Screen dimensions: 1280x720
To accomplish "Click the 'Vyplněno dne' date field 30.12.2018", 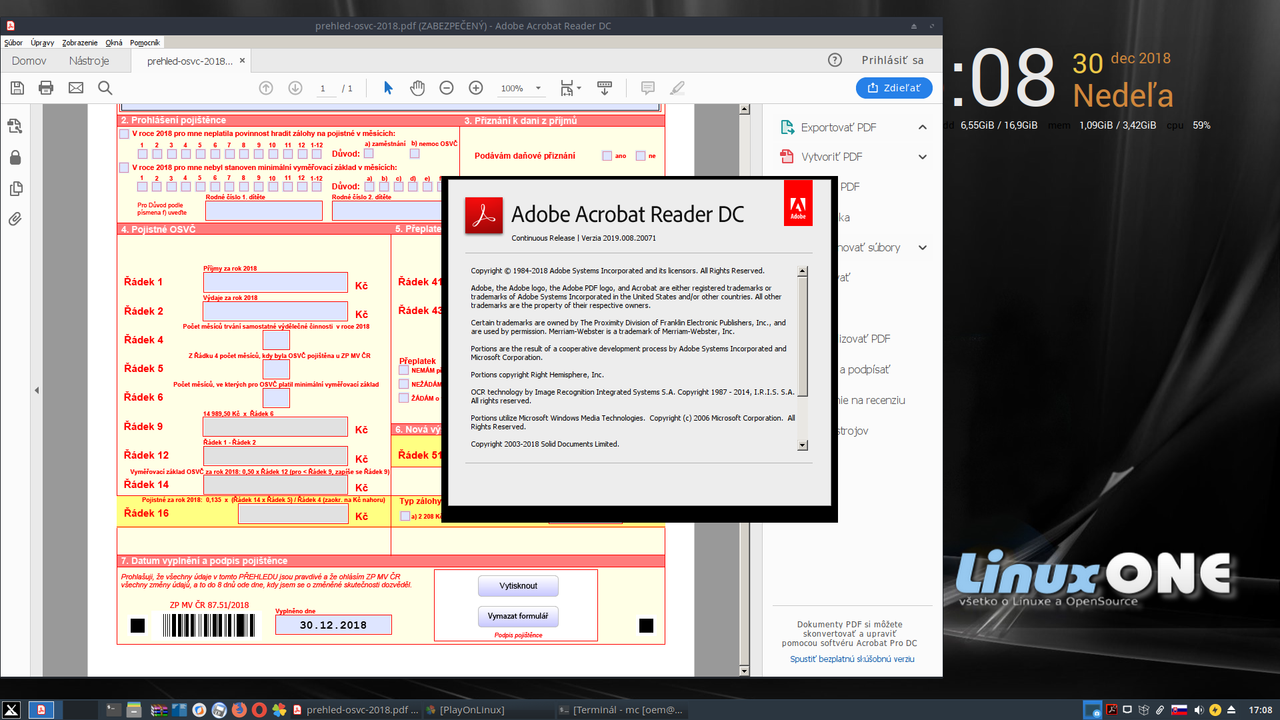I will [x=333, y=625].
